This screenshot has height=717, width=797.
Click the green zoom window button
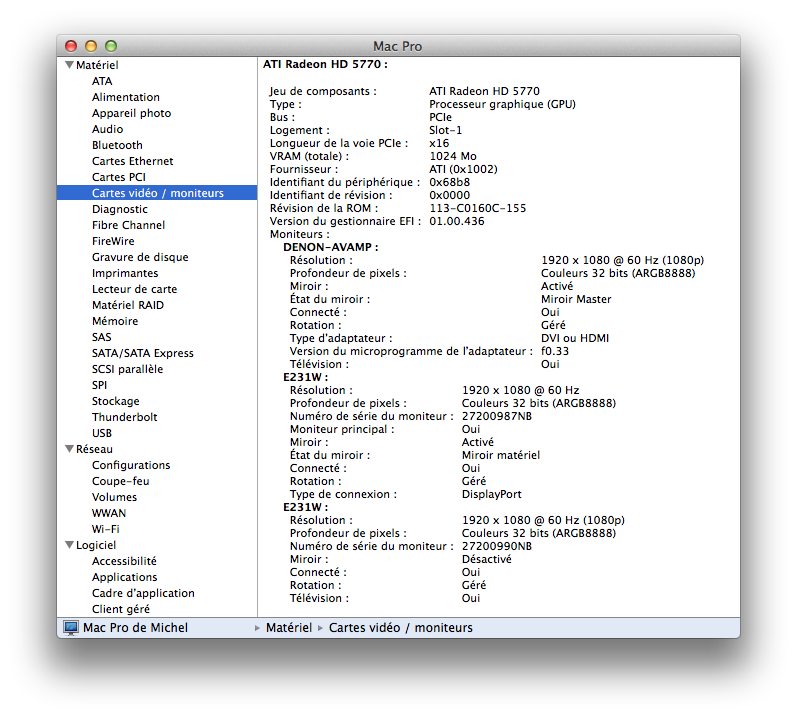111,46
